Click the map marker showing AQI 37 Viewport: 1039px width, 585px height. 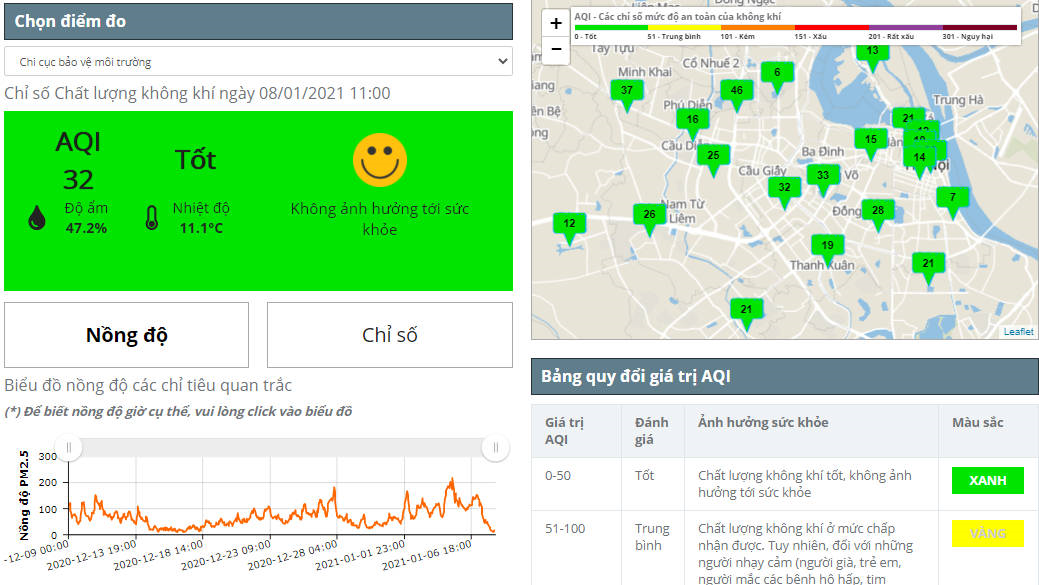pos(627,92)
